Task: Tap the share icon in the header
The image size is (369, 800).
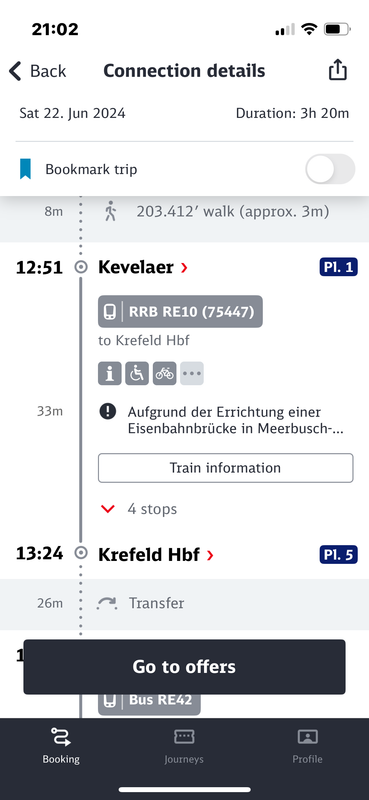Action: (x=337, y=70)
